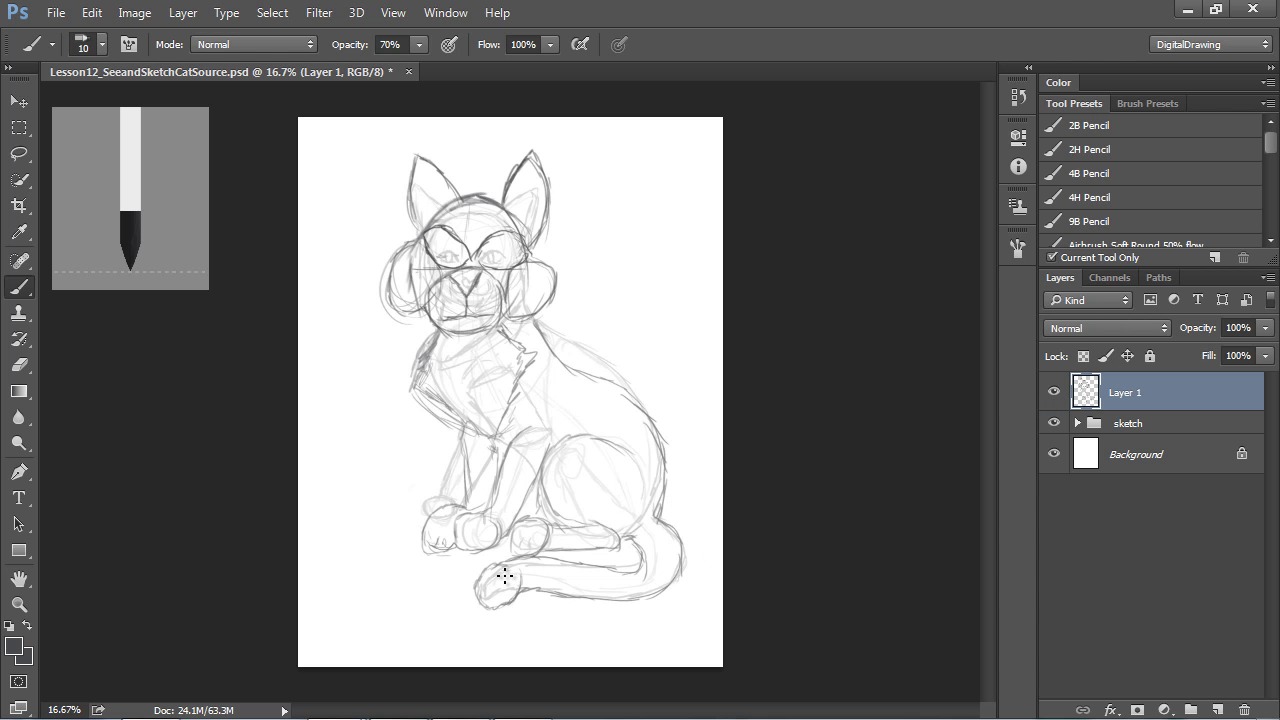The height and width of the screenshot is (720, 1280).
Task: Open the brush Mode dropdown
Action: tap(254, 44)
